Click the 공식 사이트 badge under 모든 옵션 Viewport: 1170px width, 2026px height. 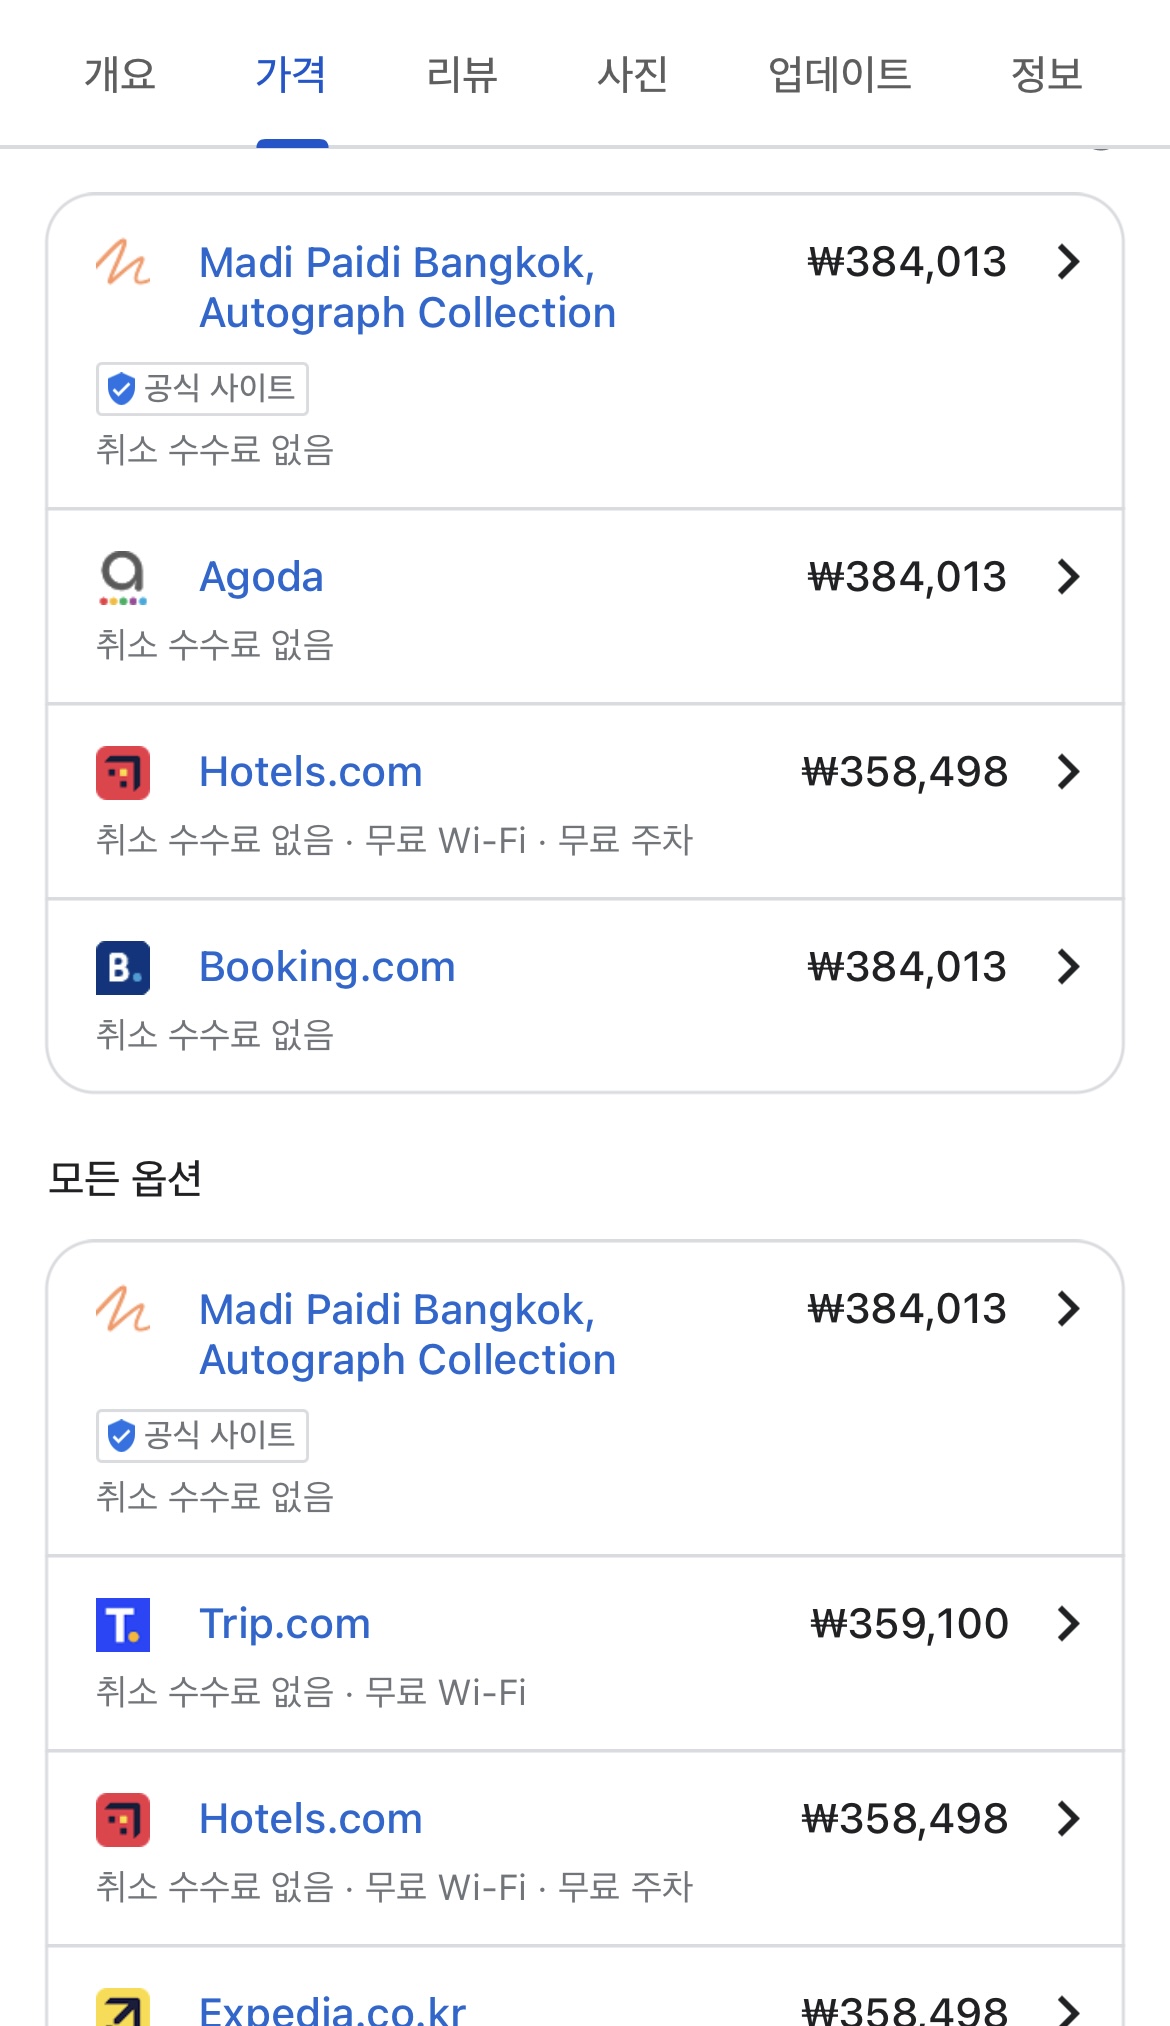tap(202, 1436)
